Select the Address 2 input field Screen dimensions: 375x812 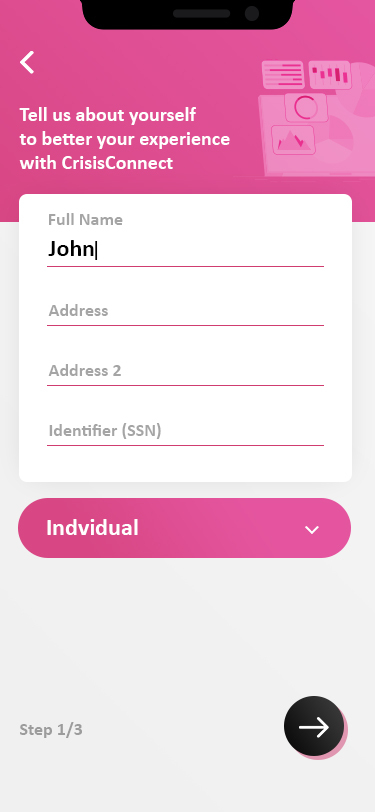click(185, 371)
